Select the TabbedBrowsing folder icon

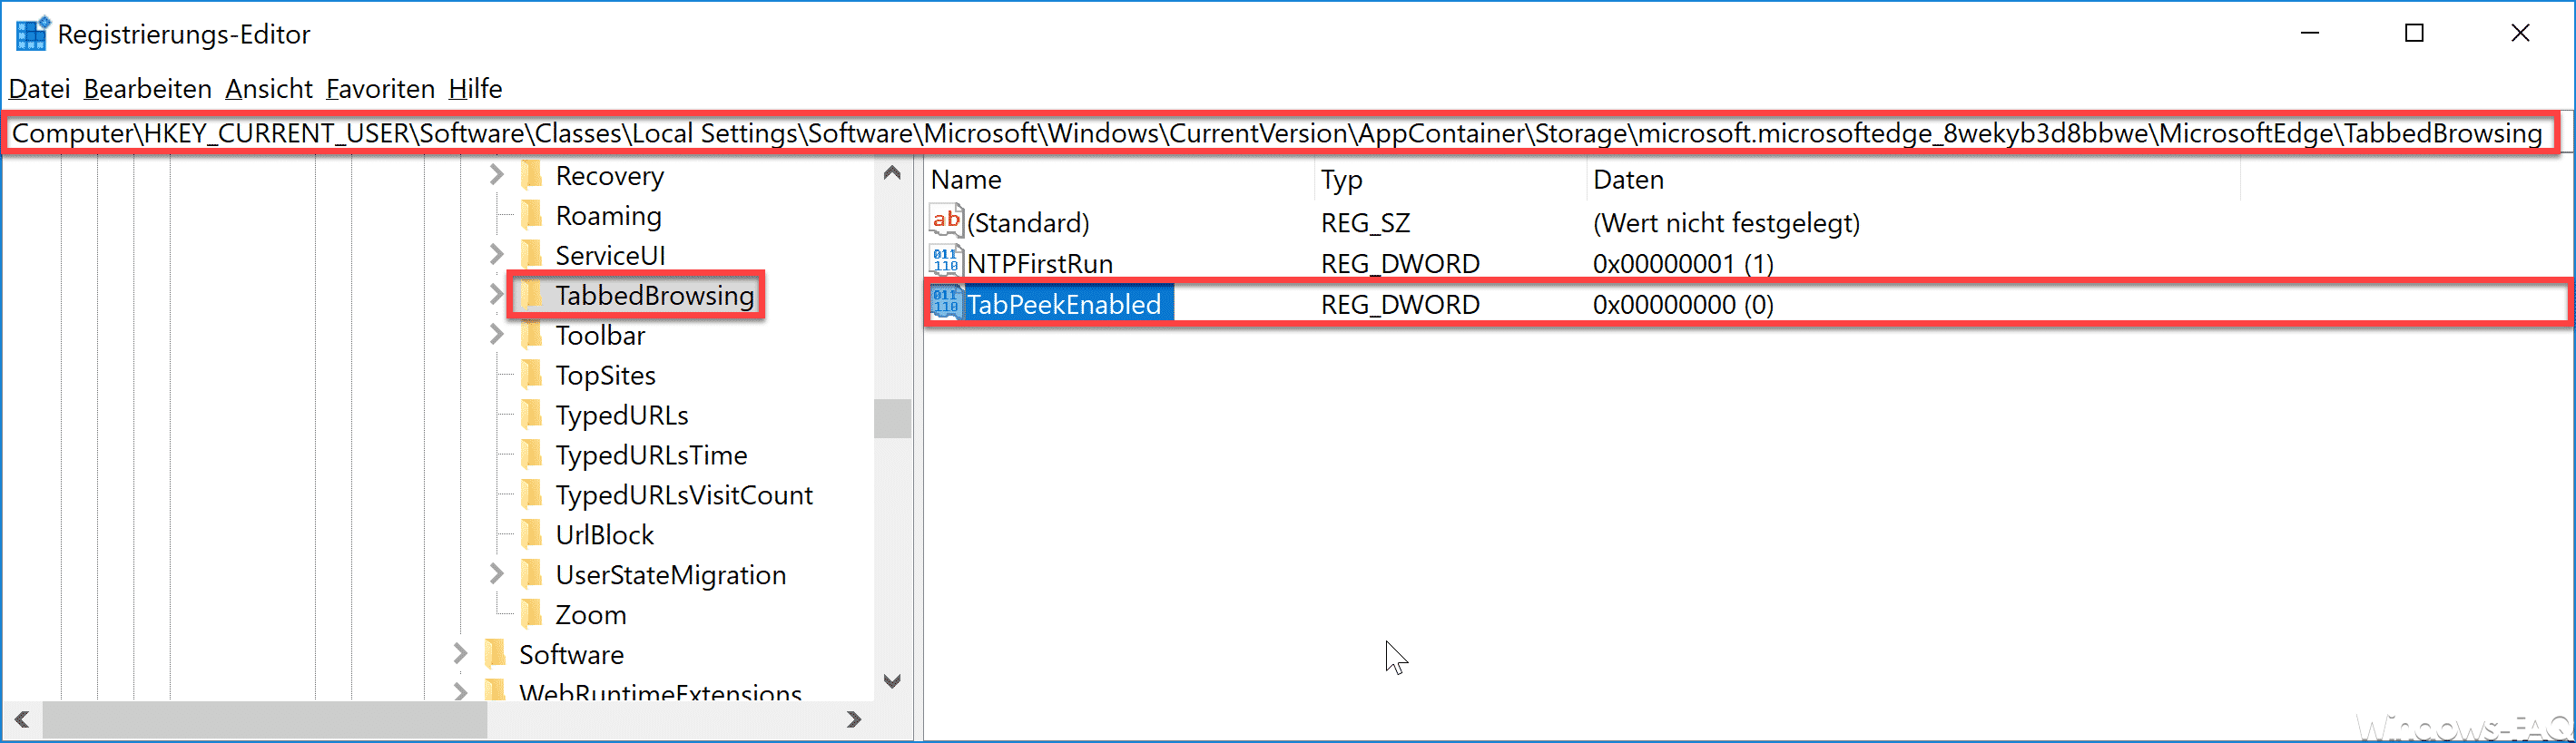pyautogui.click(x=533, y=295)
